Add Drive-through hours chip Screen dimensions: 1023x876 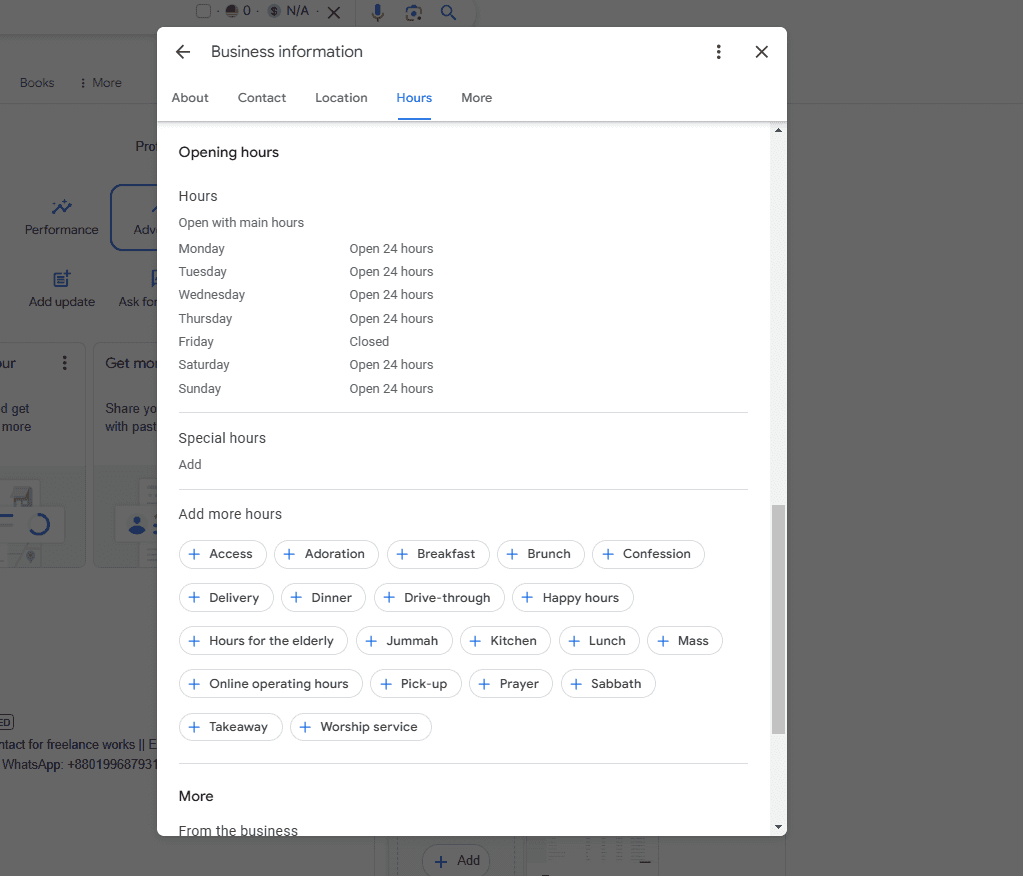[439, 597]
